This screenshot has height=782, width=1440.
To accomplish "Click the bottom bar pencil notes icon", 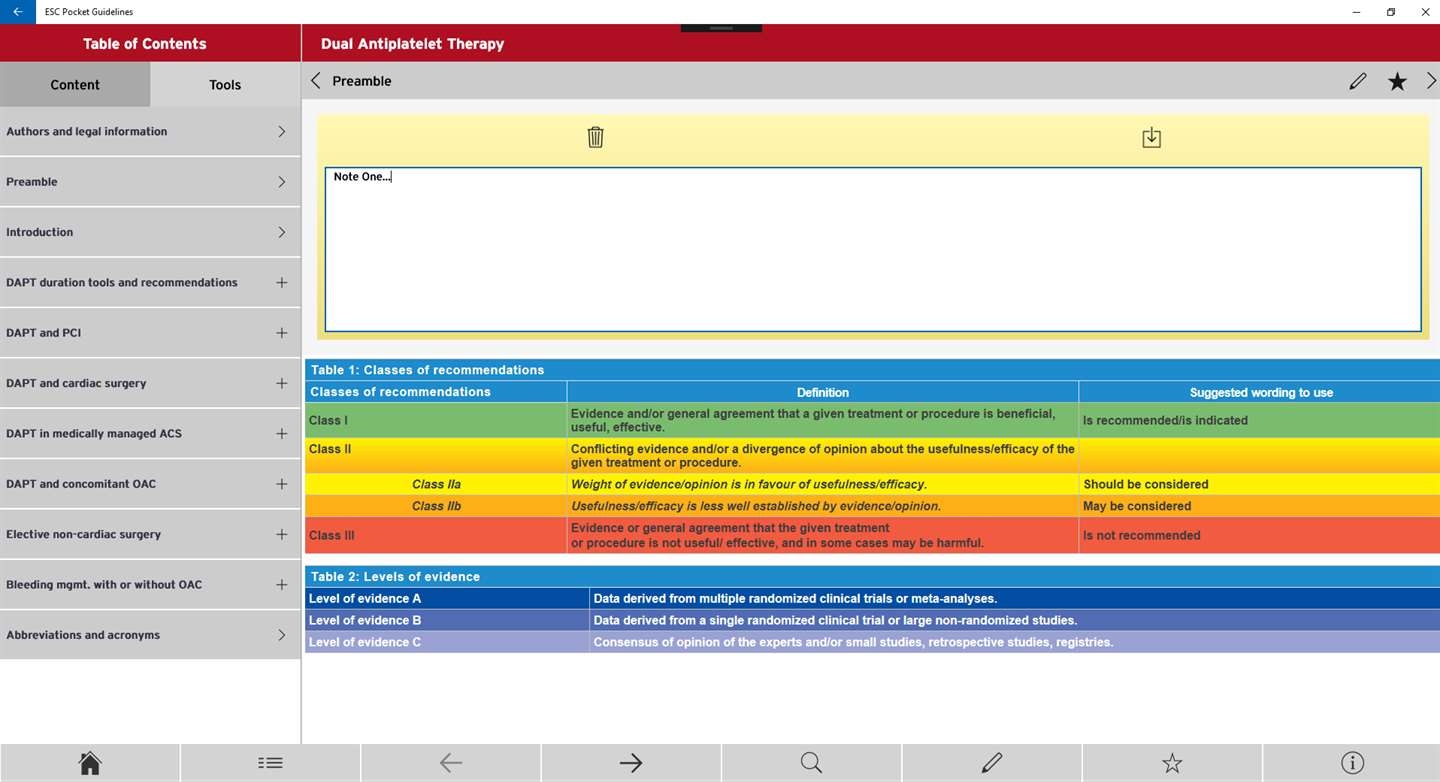I will 991,763.
